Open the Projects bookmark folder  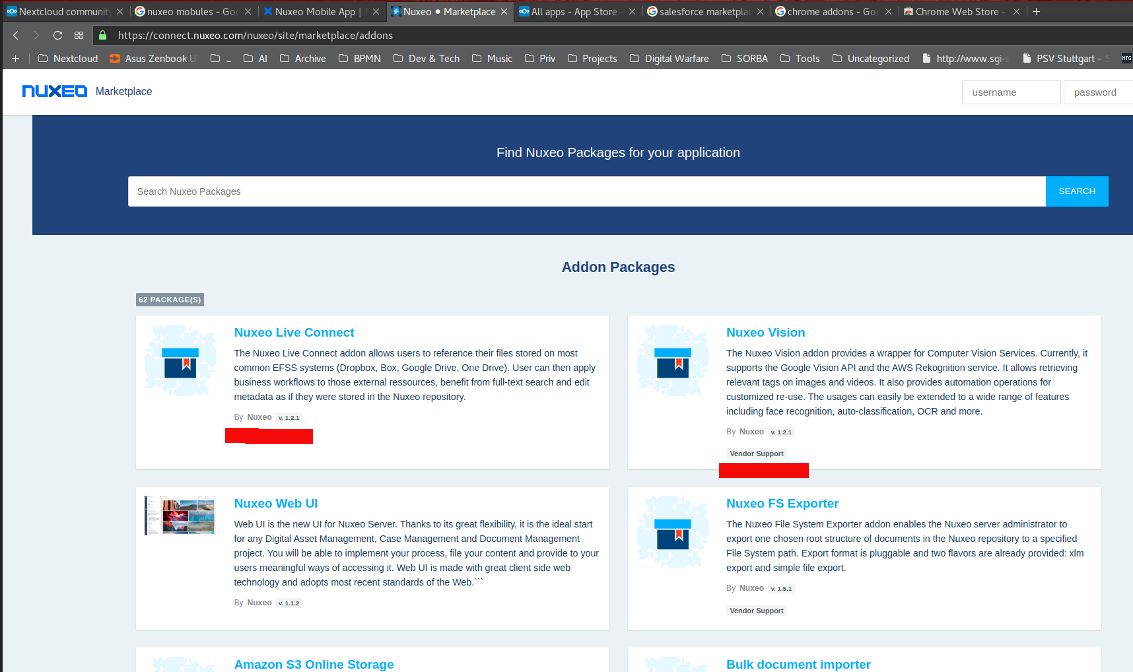tap(592, 59)
